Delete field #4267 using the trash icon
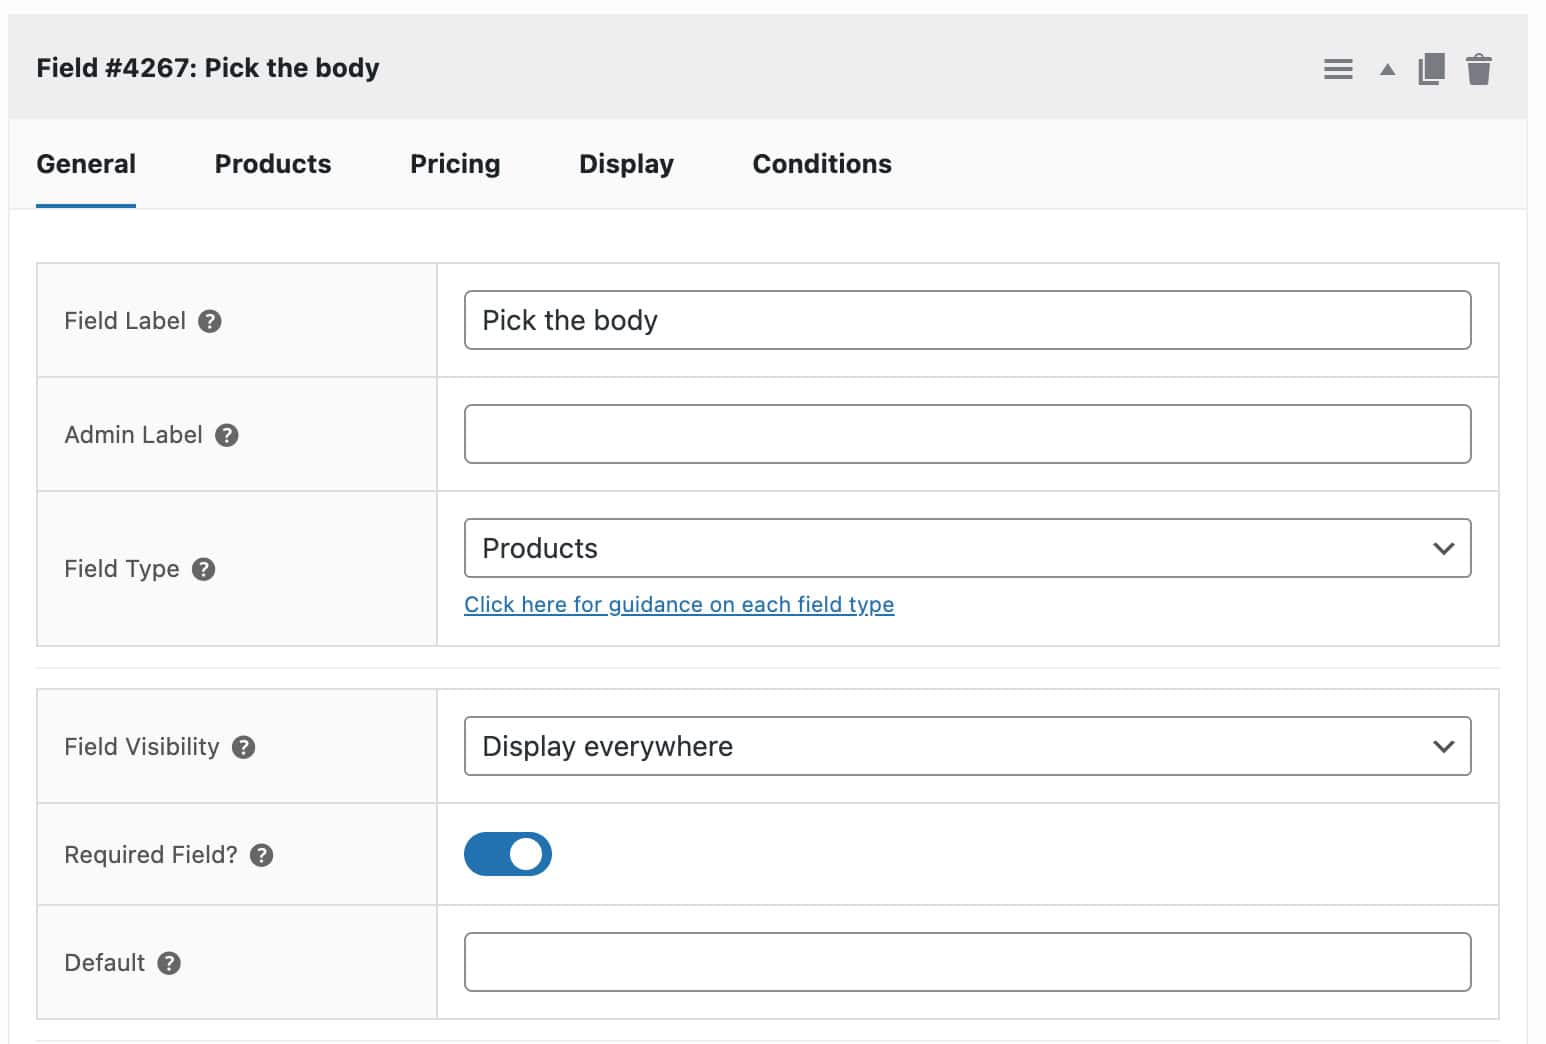 click(1481, 68)
